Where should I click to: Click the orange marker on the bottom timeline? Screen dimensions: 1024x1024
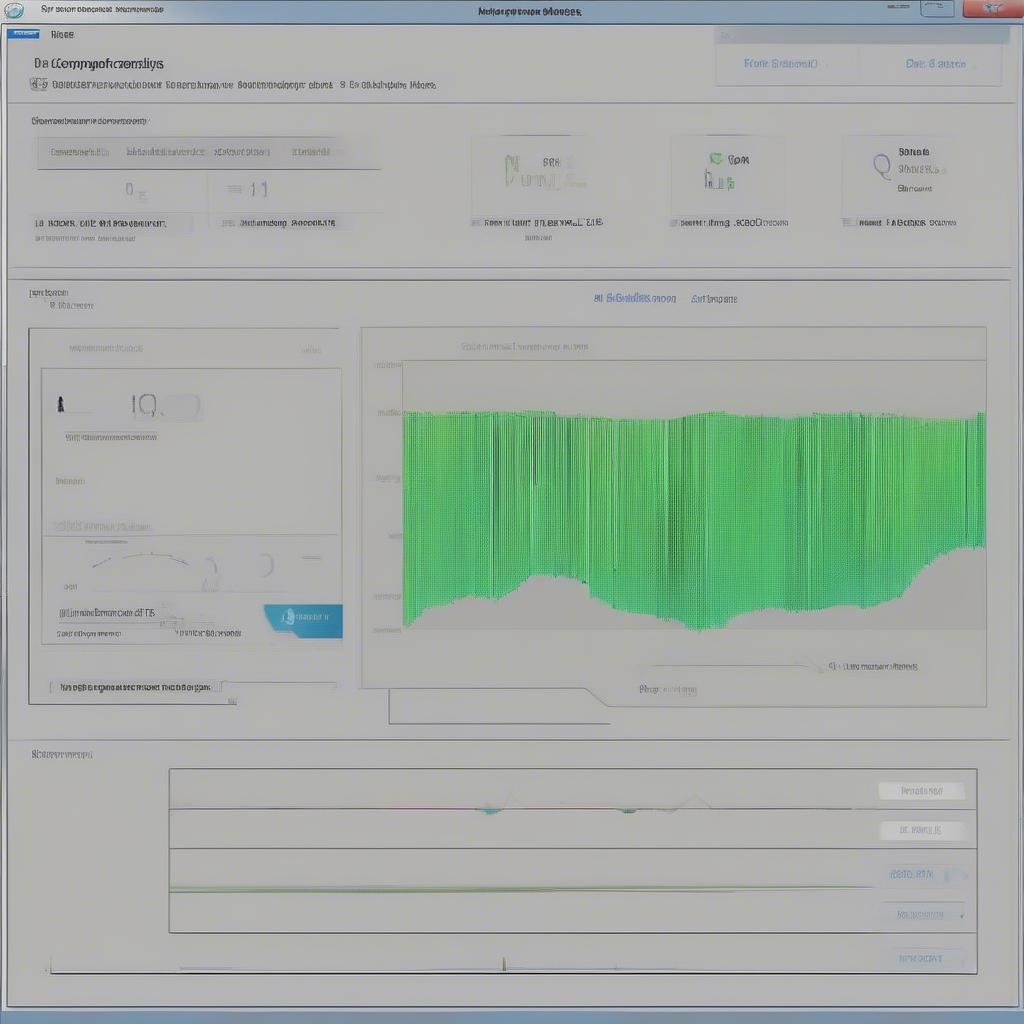[504, 965]
